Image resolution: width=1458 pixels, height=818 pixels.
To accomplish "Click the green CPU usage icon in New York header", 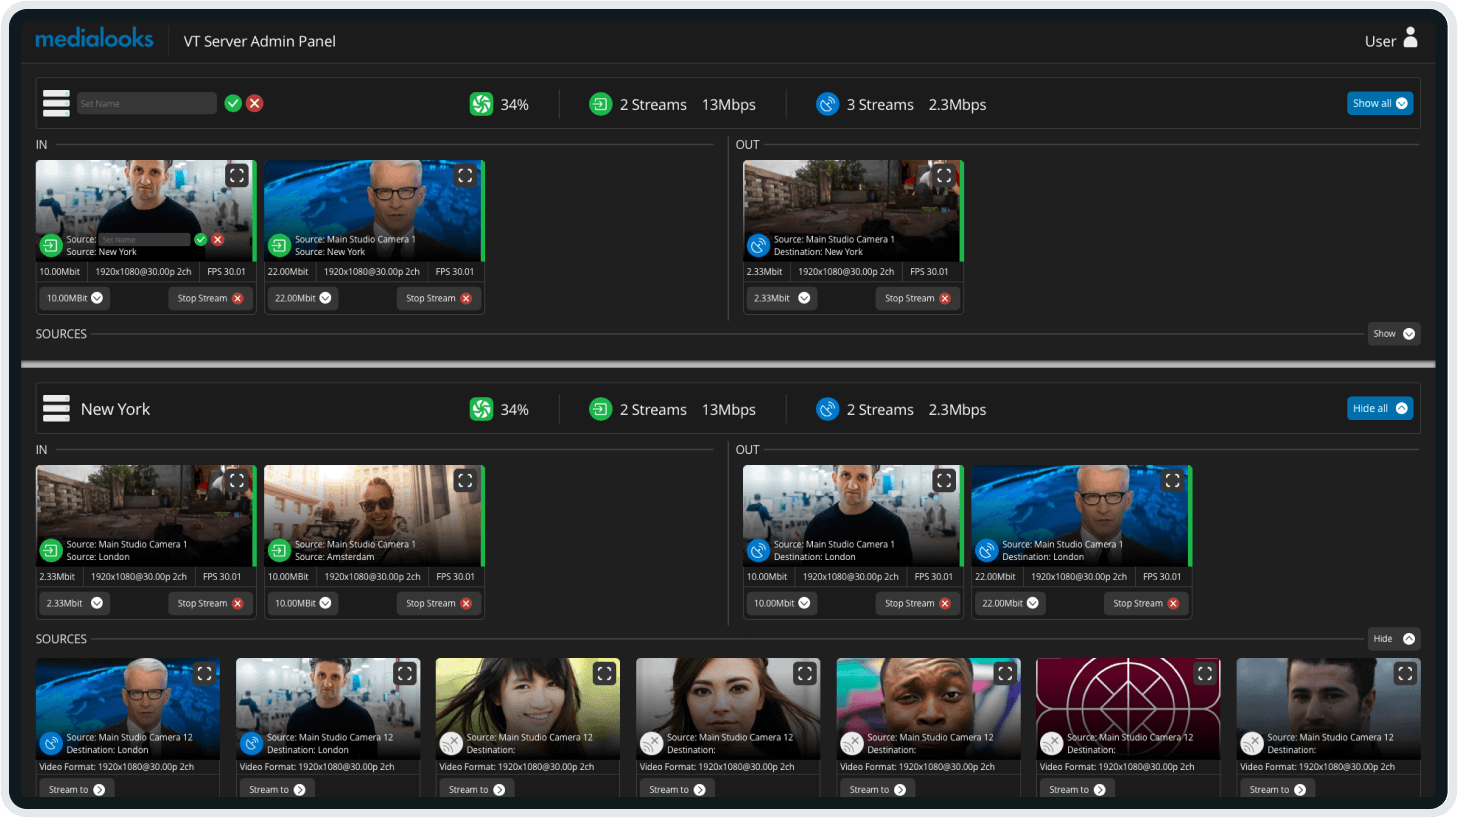I will coord(481,408).
